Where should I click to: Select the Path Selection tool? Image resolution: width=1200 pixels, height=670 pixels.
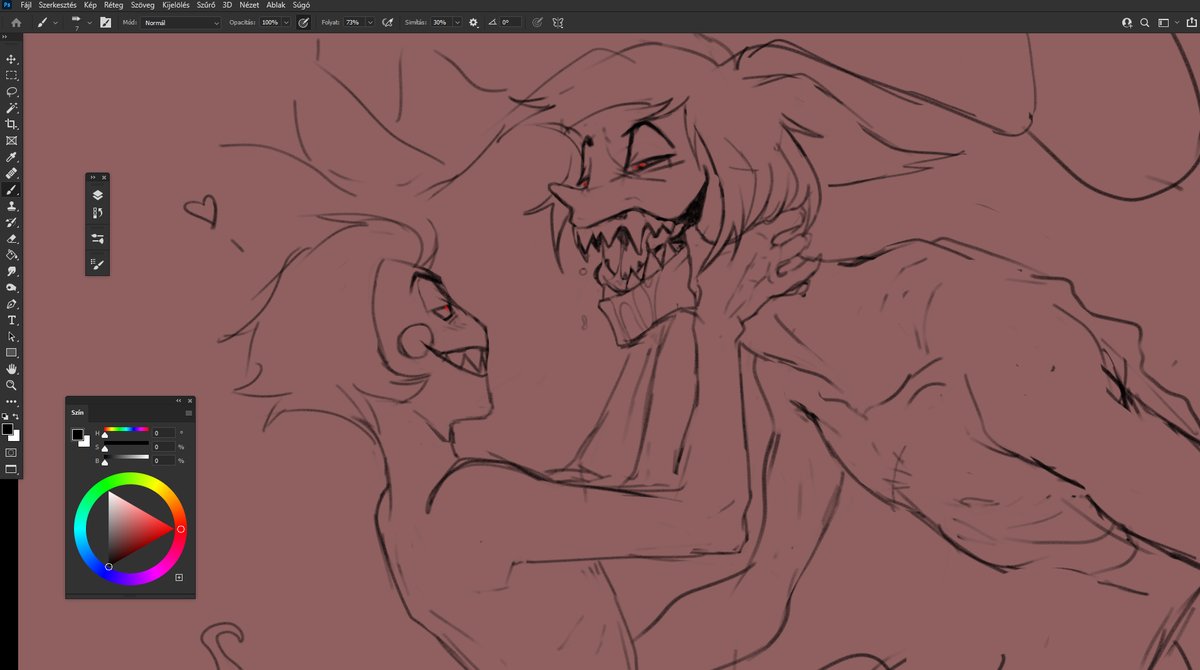pos(12,336)
